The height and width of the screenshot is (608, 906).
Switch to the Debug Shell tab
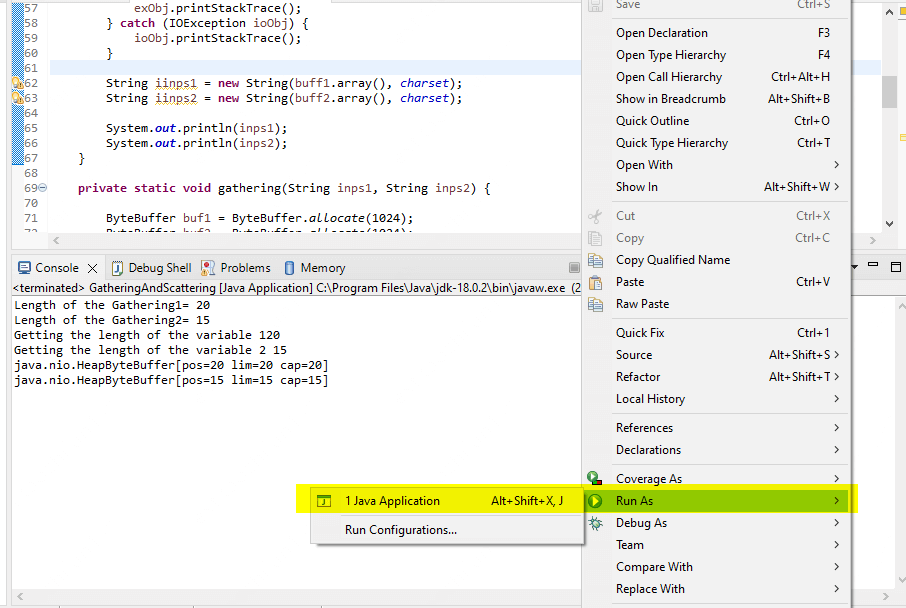click(151, 268)
